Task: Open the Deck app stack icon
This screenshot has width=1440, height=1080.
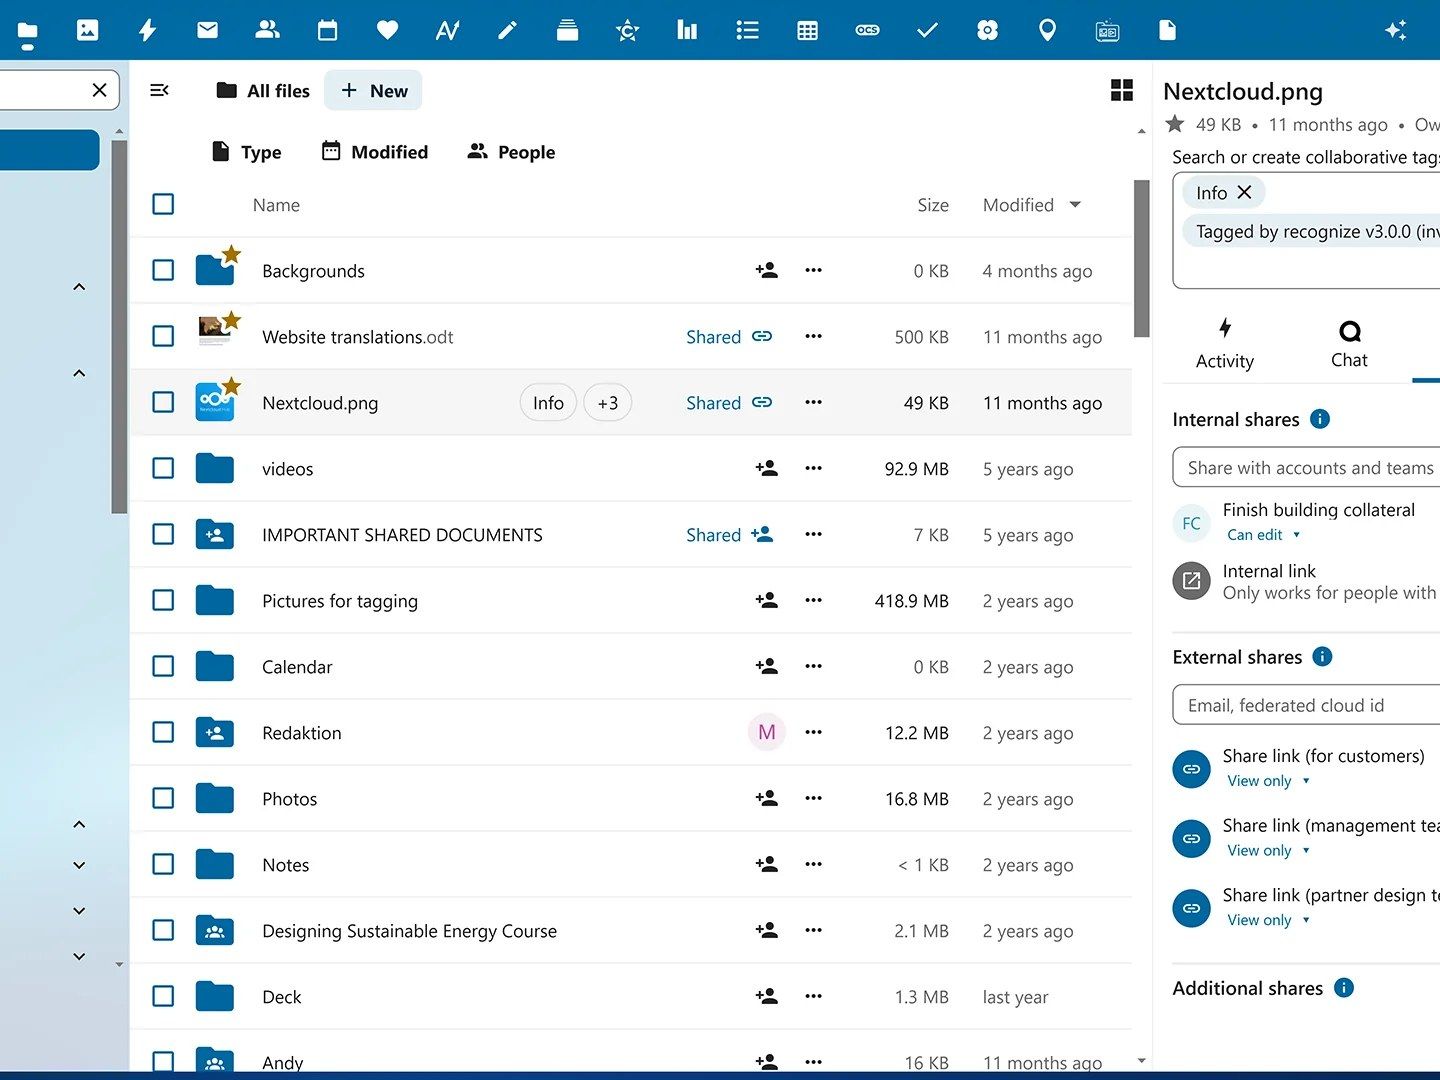Action: [x=567, y=30]
